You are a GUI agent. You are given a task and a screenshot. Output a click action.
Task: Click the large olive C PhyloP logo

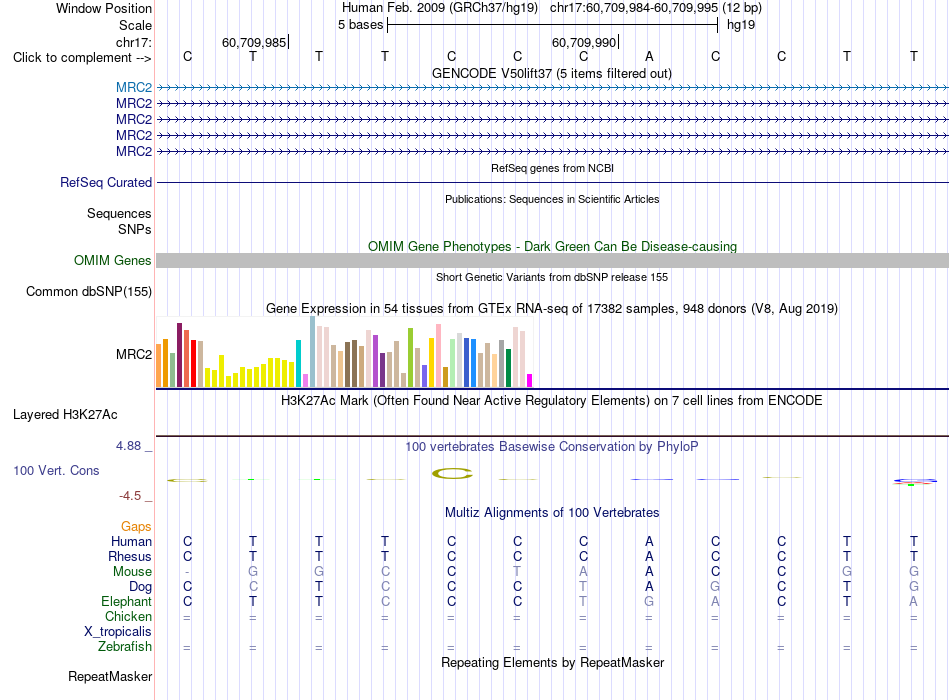[452, 473]
